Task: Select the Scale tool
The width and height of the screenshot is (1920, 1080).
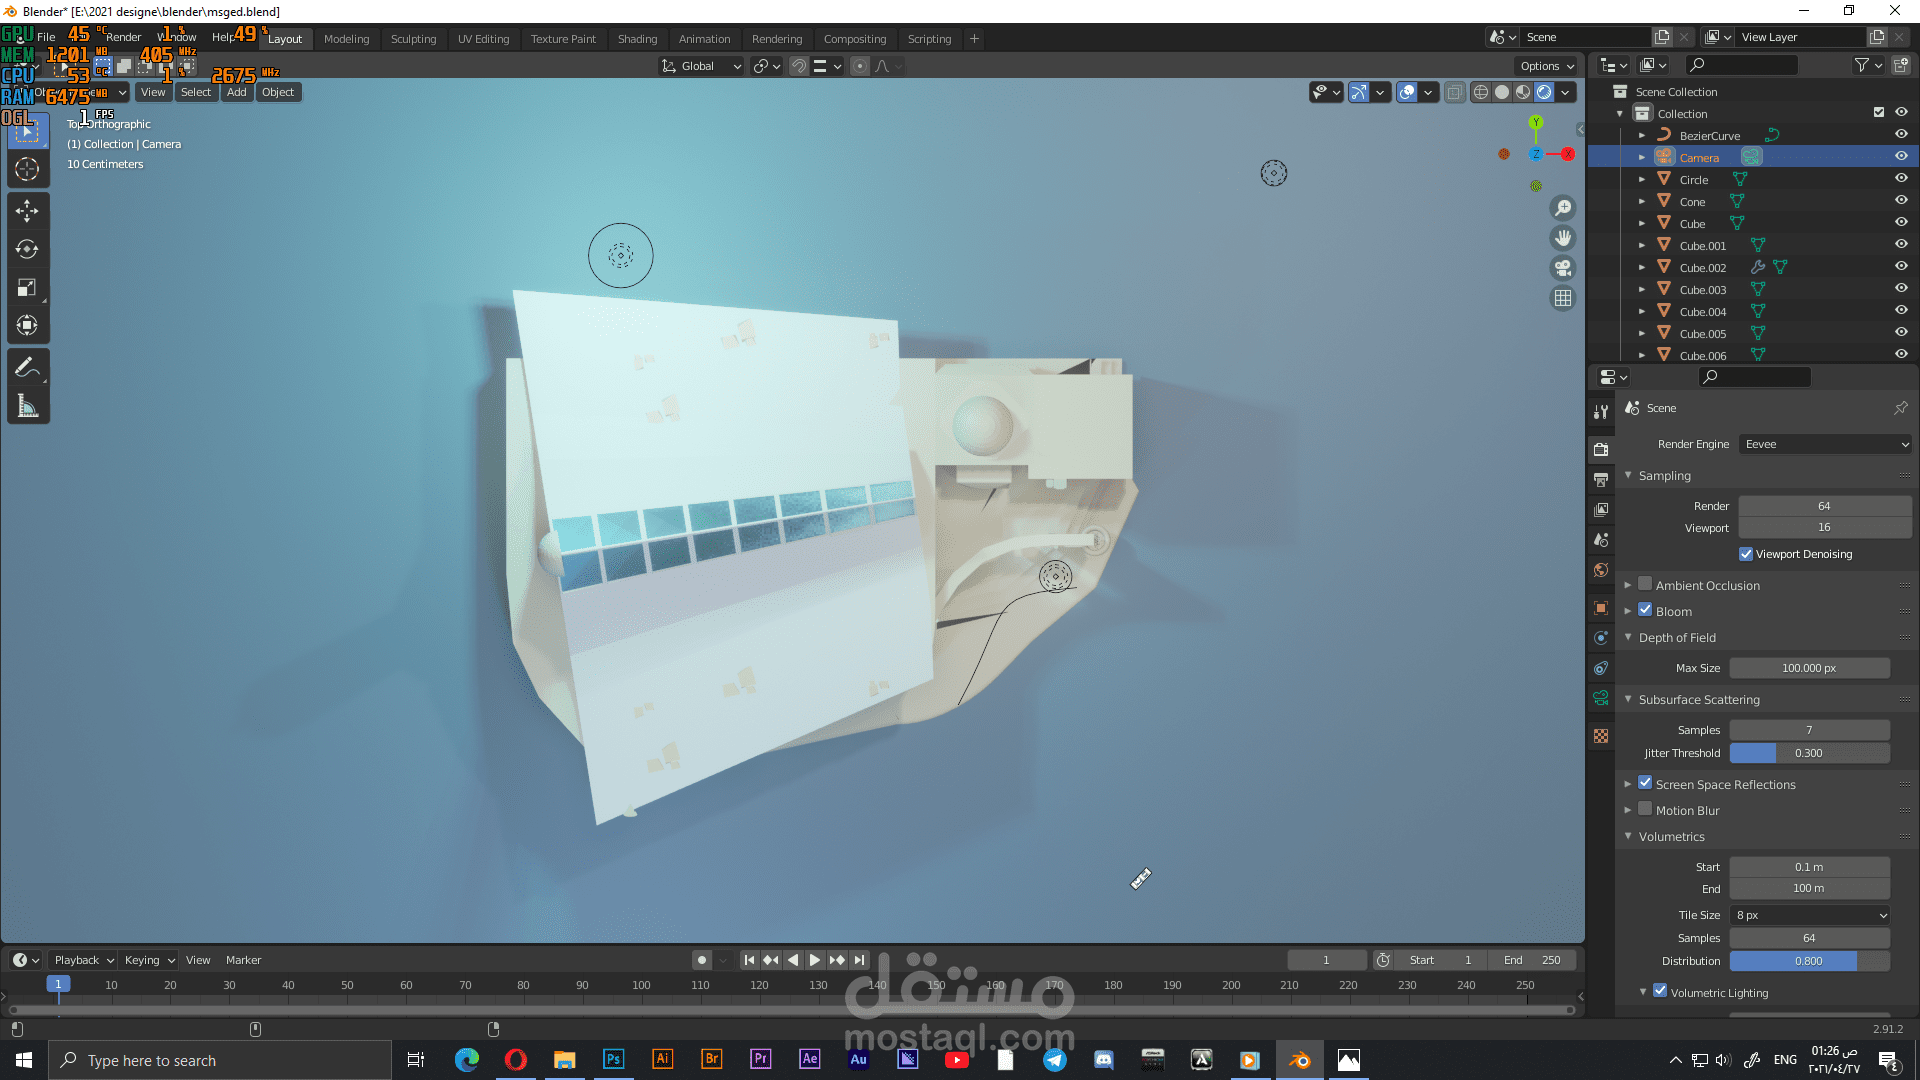Action: [x=27, y=288]
